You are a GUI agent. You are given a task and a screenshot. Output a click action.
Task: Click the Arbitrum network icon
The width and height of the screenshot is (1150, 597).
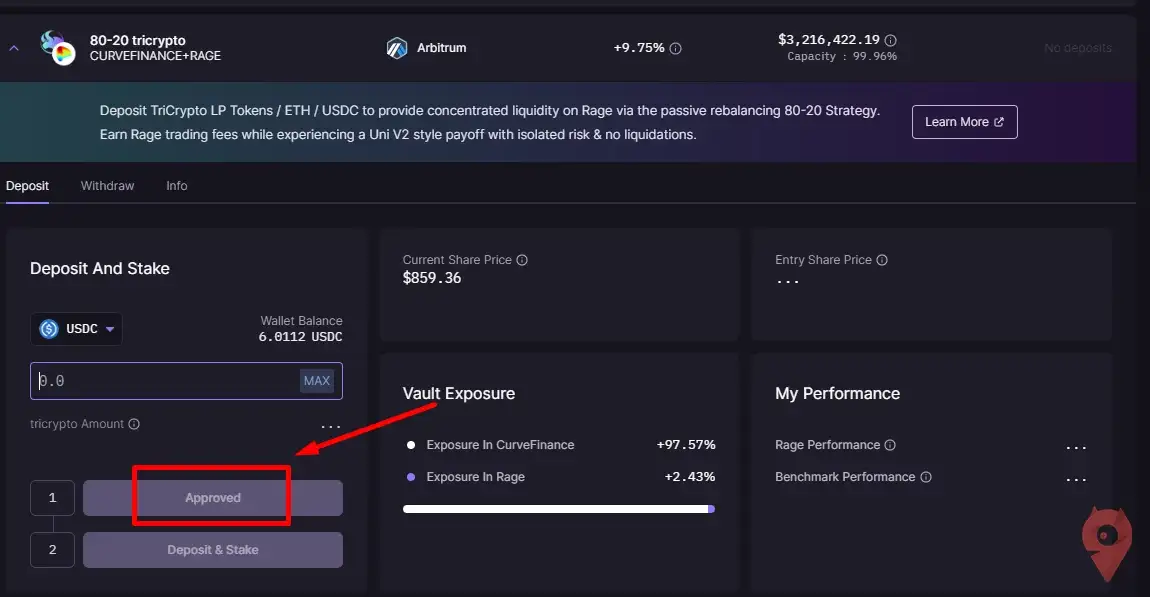pos(397,48)
